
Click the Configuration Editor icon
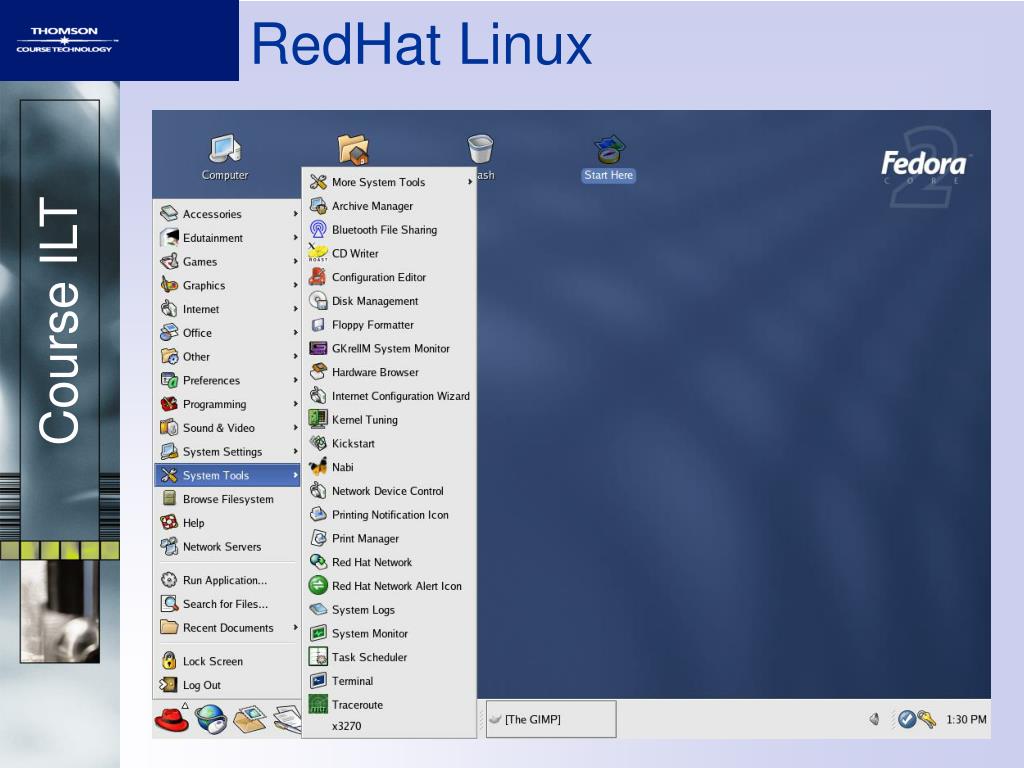pyautogui.click(x=318, y=278)
